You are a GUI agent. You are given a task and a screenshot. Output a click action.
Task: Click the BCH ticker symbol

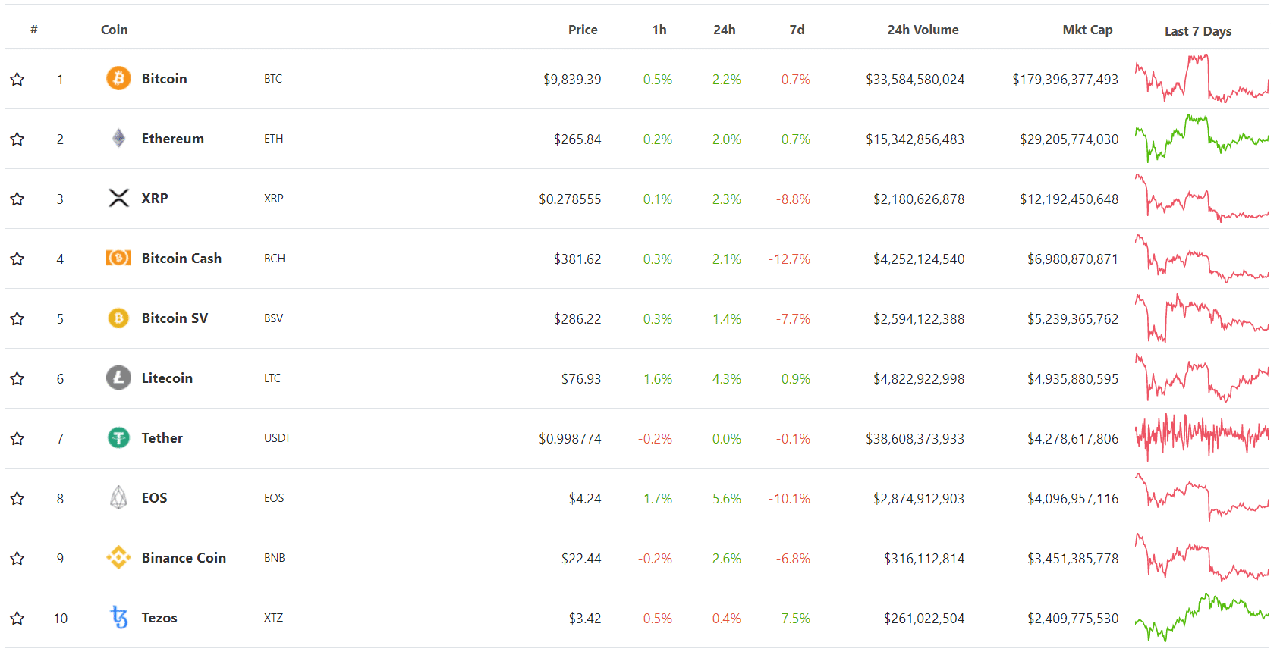pyautogui.click(x=275, y=259)
